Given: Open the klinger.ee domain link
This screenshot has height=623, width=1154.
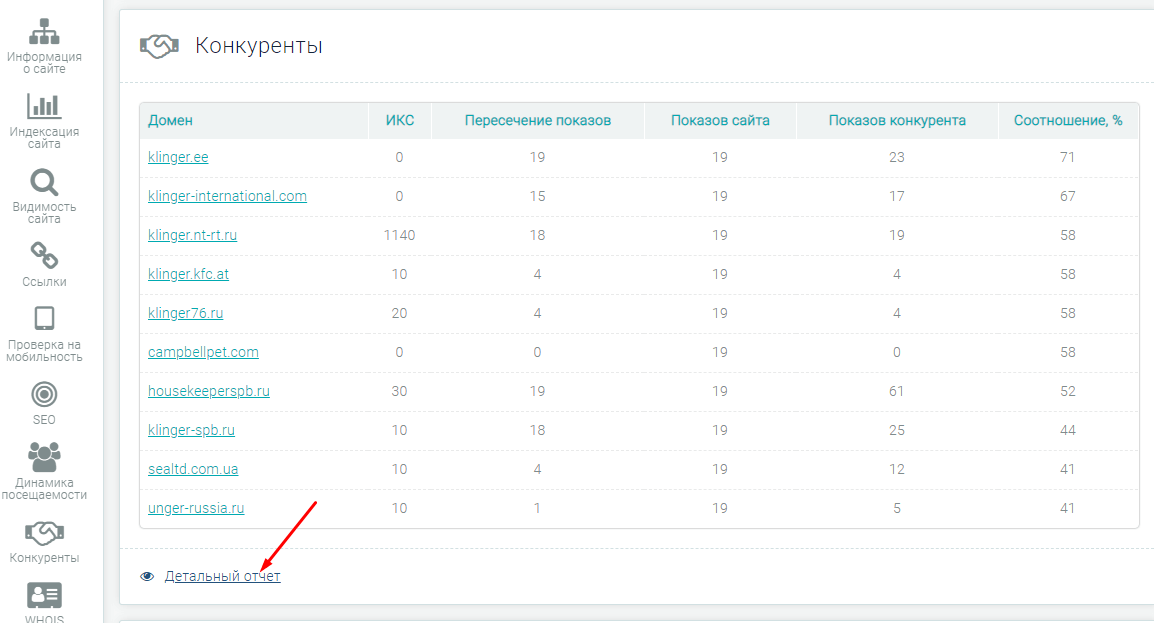Looking at the screenshot, I should pyautogui.click(x=178, y=157).
